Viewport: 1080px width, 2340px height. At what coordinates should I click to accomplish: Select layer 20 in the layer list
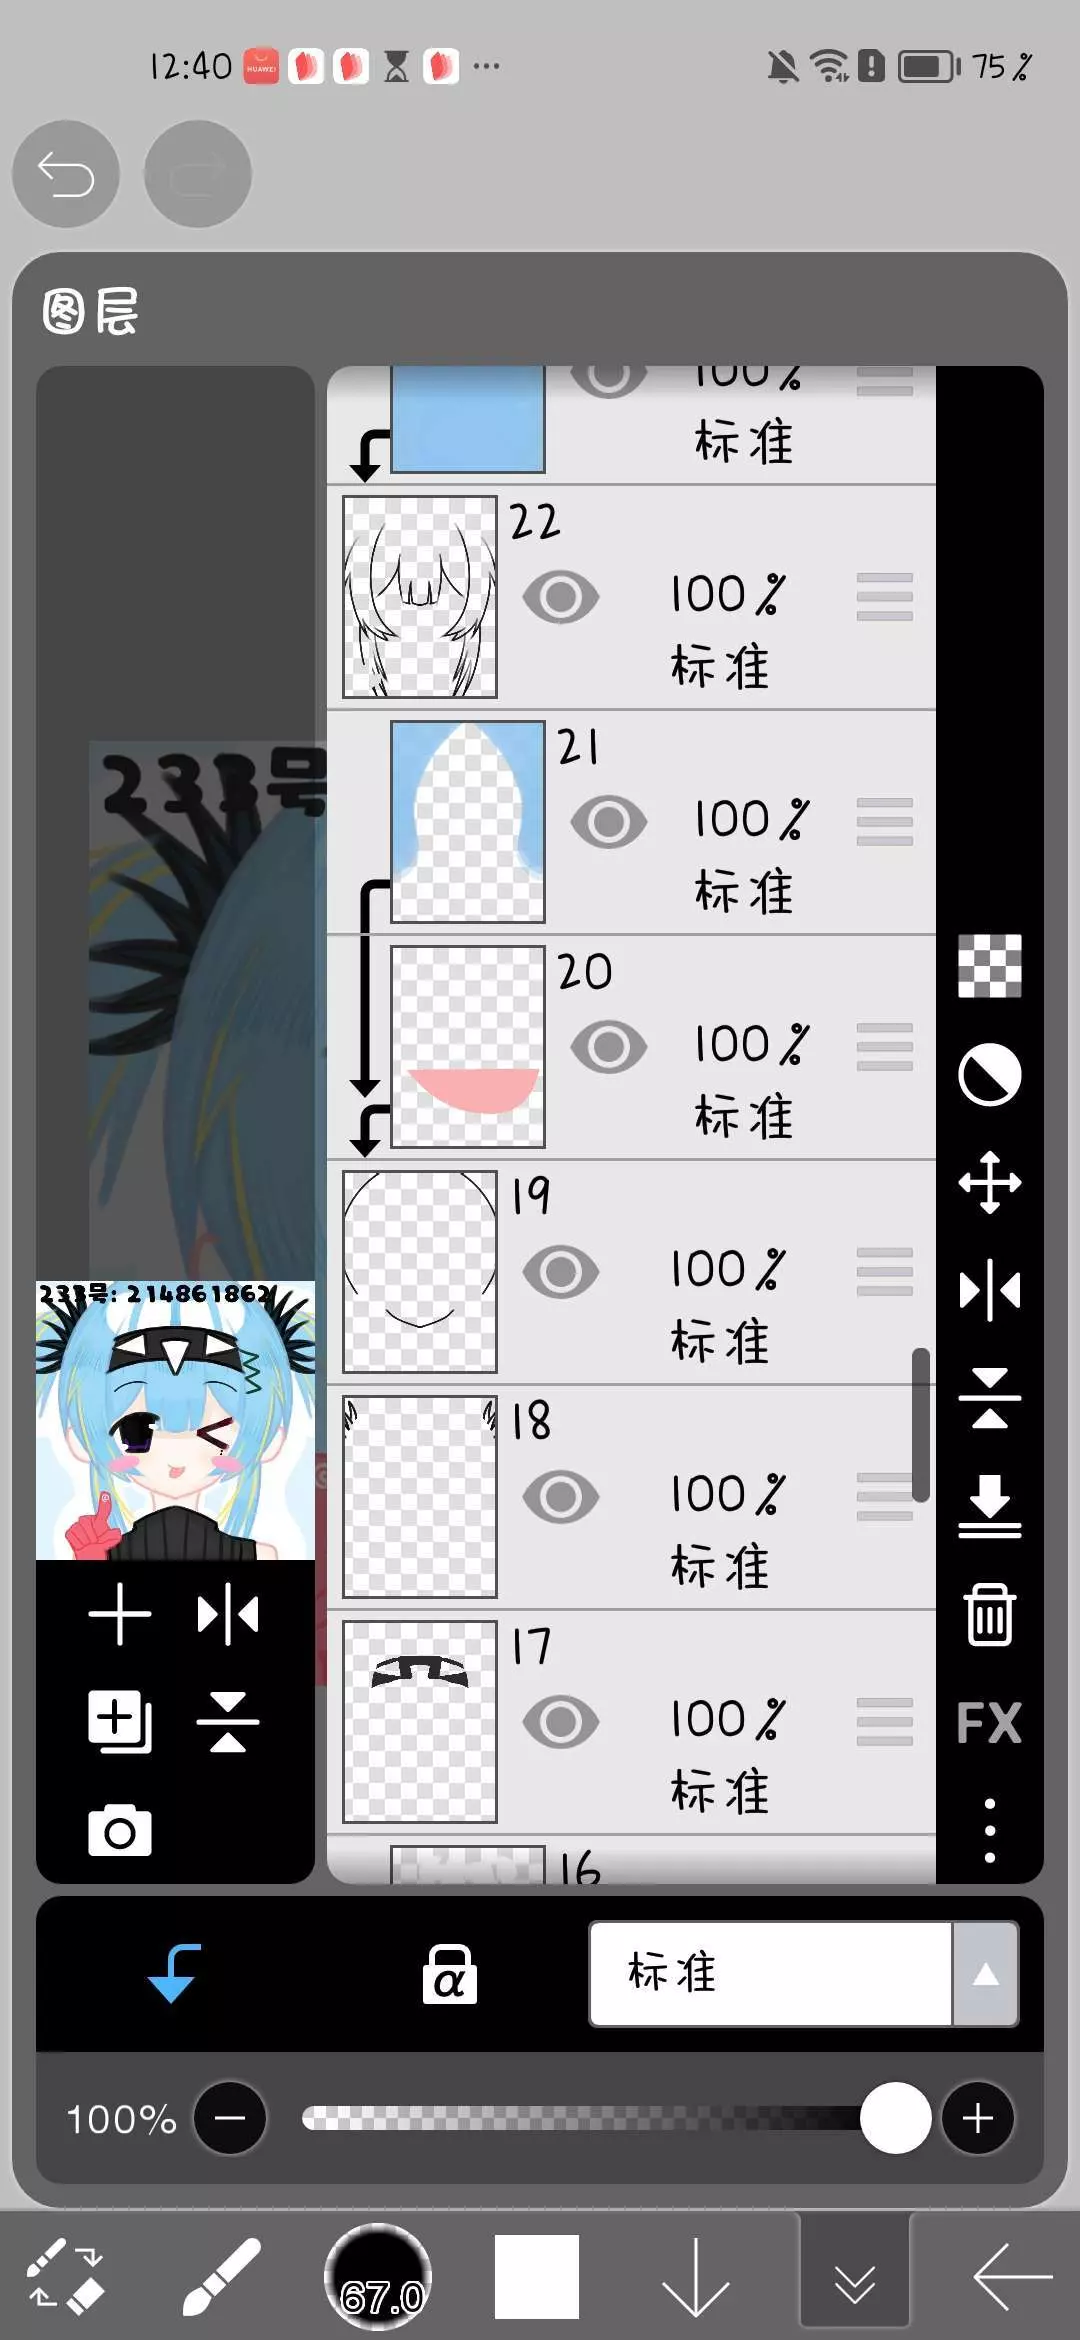tap(632, 1047)
